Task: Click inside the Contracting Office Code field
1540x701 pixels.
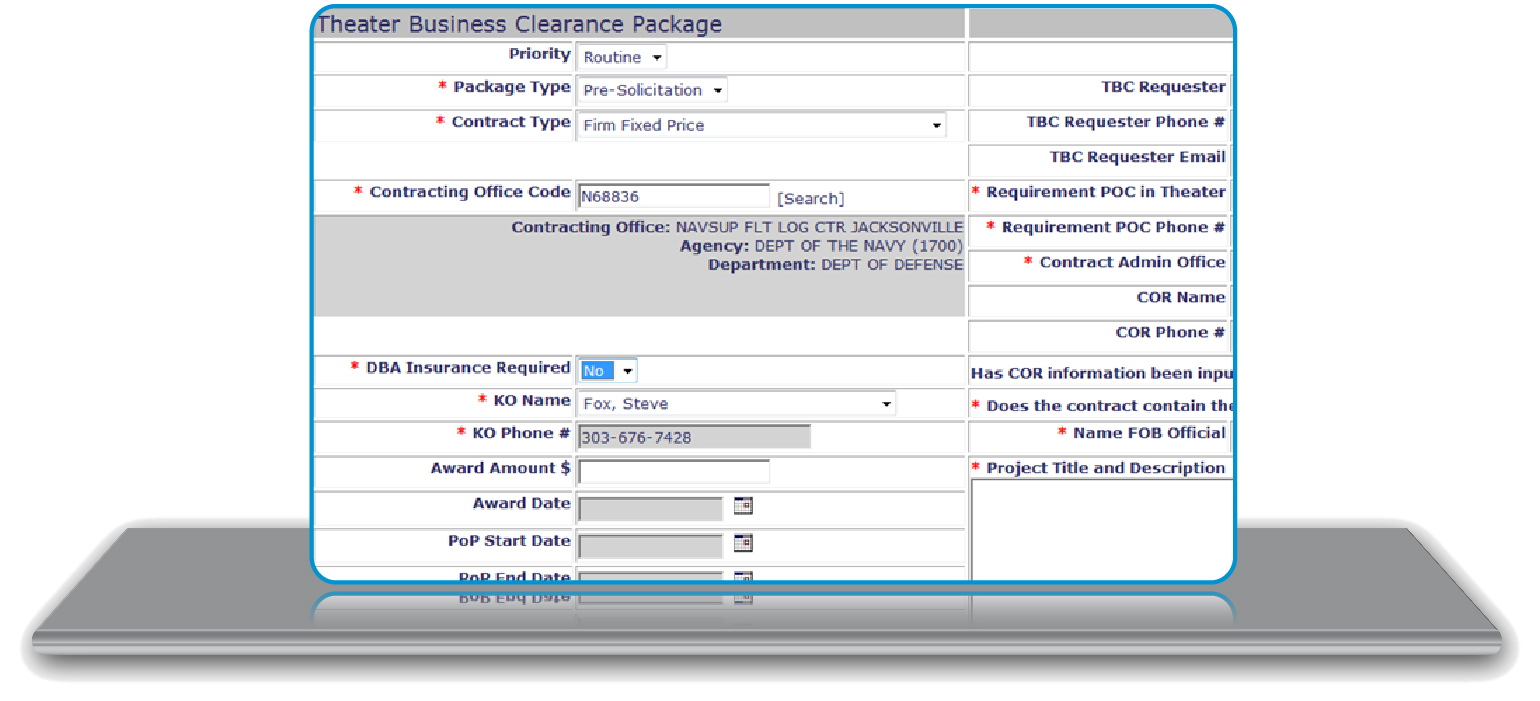Action: pos(672,194)
